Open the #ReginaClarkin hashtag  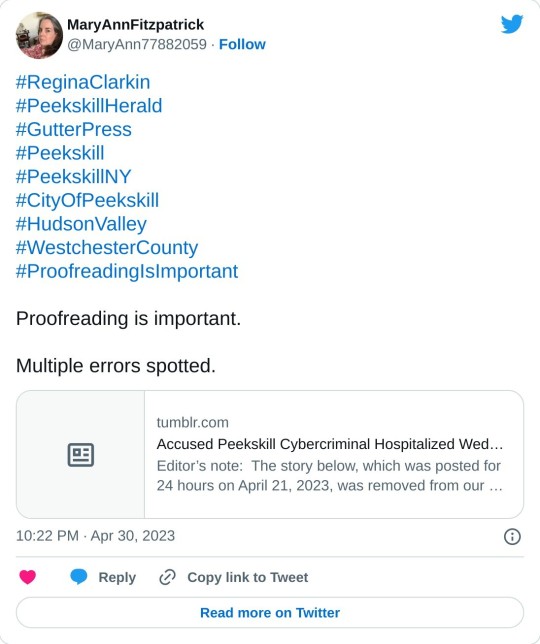[83, 82]
